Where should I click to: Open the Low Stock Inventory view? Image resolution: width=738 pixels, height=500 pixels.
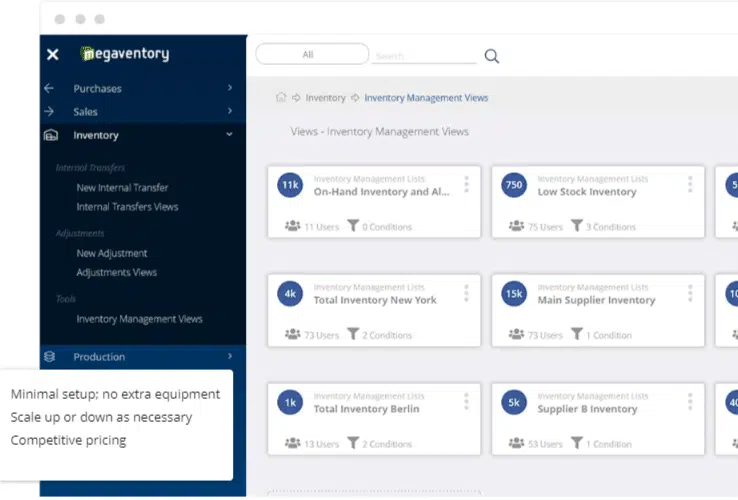click(x=587, y=192)
